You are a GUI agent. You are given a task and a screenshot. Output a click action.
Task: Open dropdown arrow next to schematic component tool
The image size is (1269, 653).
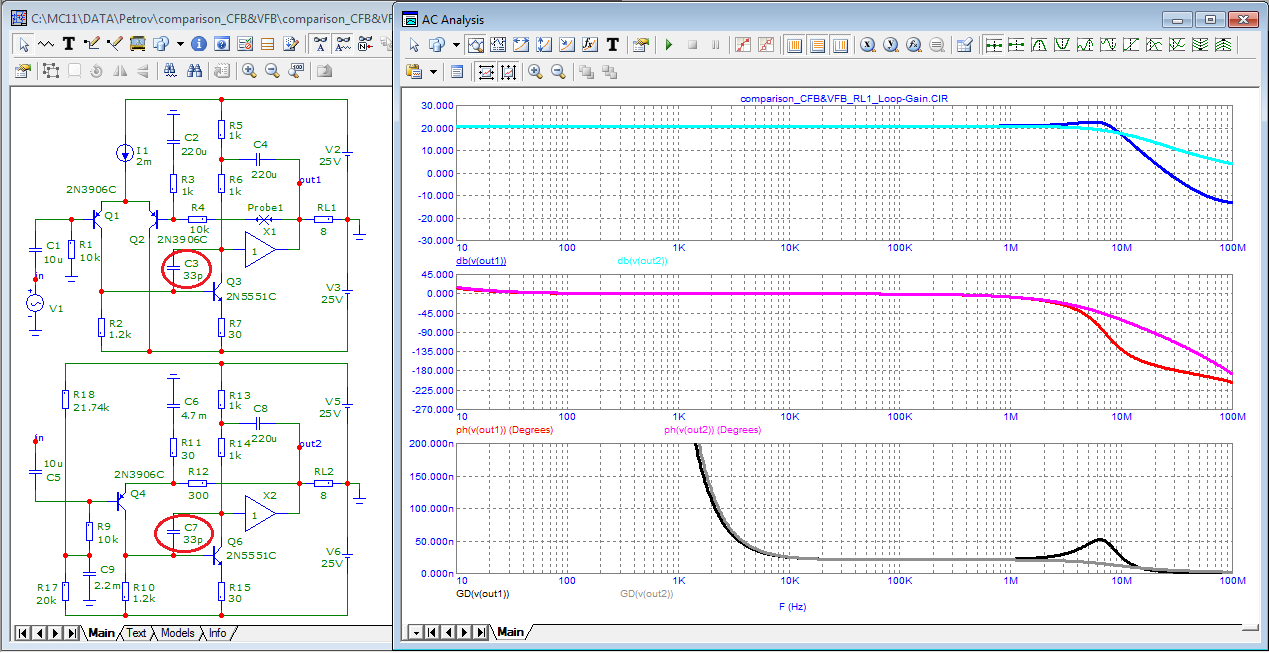point(180,44)
